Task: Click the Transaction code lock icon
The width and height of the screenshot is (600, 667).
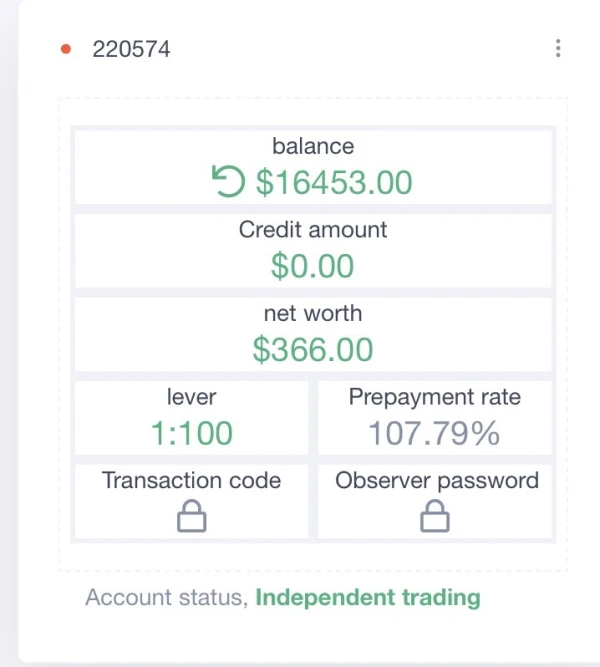Action: (191, 517)
